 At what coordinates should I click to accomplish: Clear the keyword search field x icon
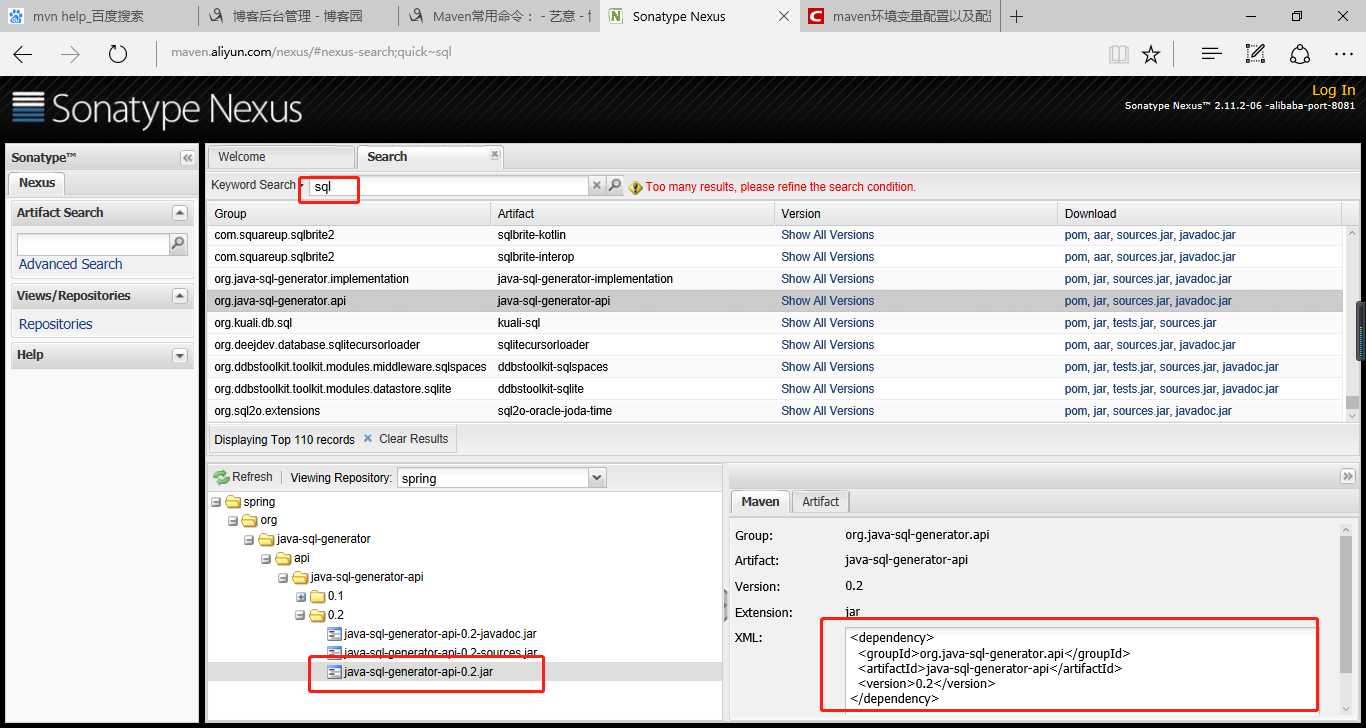pyautogui.click(x=597, y=185)
